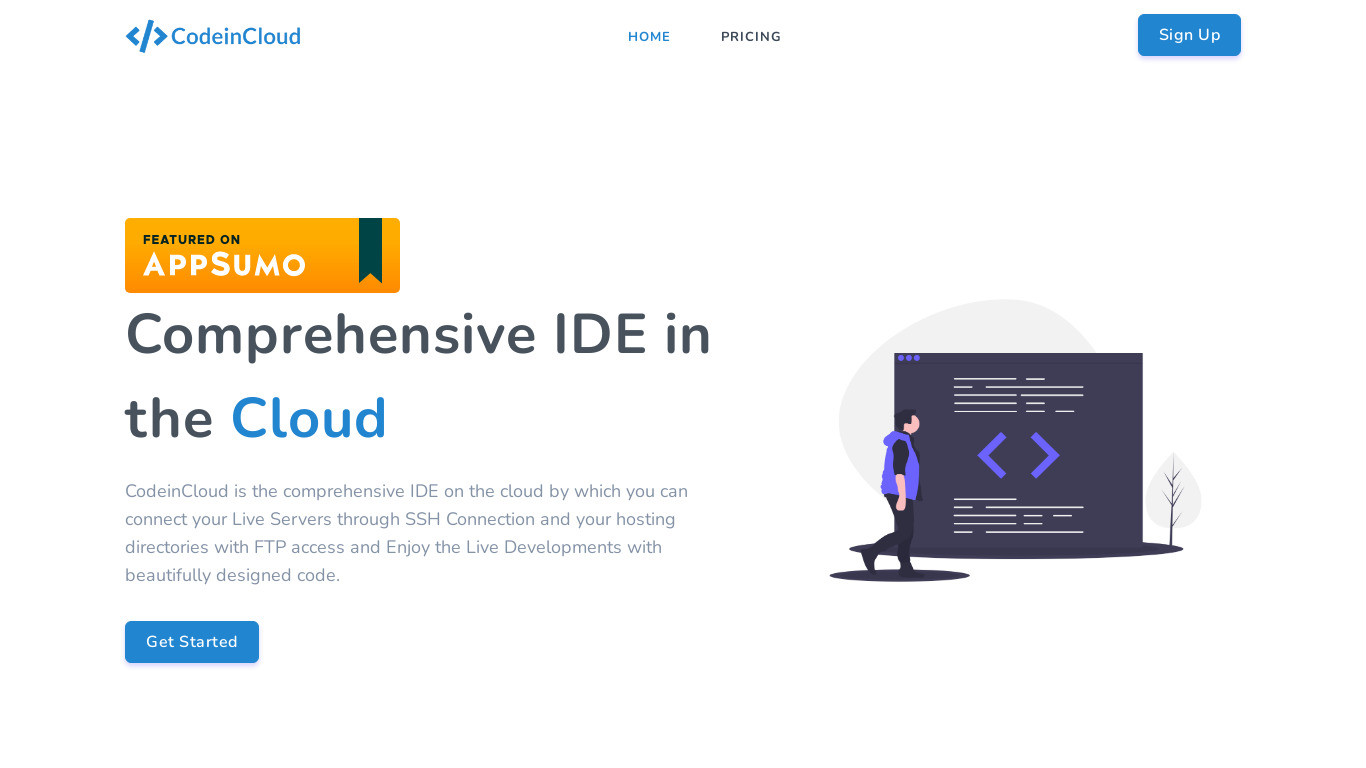Click the Sign Up button
The height and width of the screenshot is (768, 1366).
point(1189,35)
